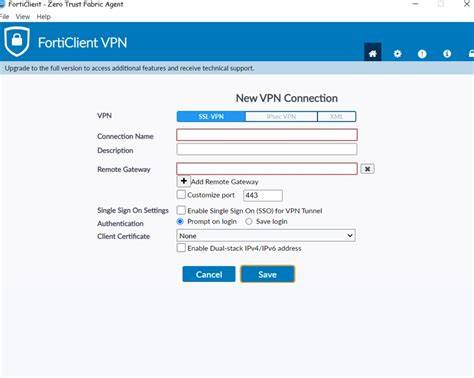The image size is (474, 378).
Task: Enable the Customize port checkbox
Action: pyautogui.click(x=181, y=194)
